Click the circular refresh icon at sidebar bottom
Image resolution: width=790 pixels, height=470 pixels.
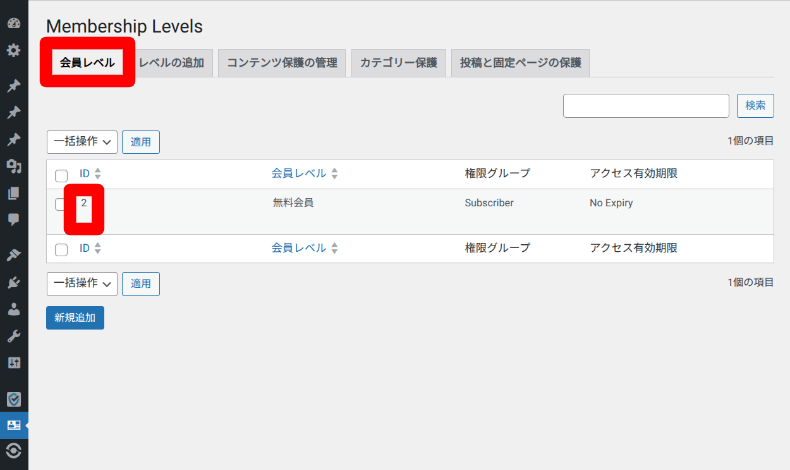[14, 450]
